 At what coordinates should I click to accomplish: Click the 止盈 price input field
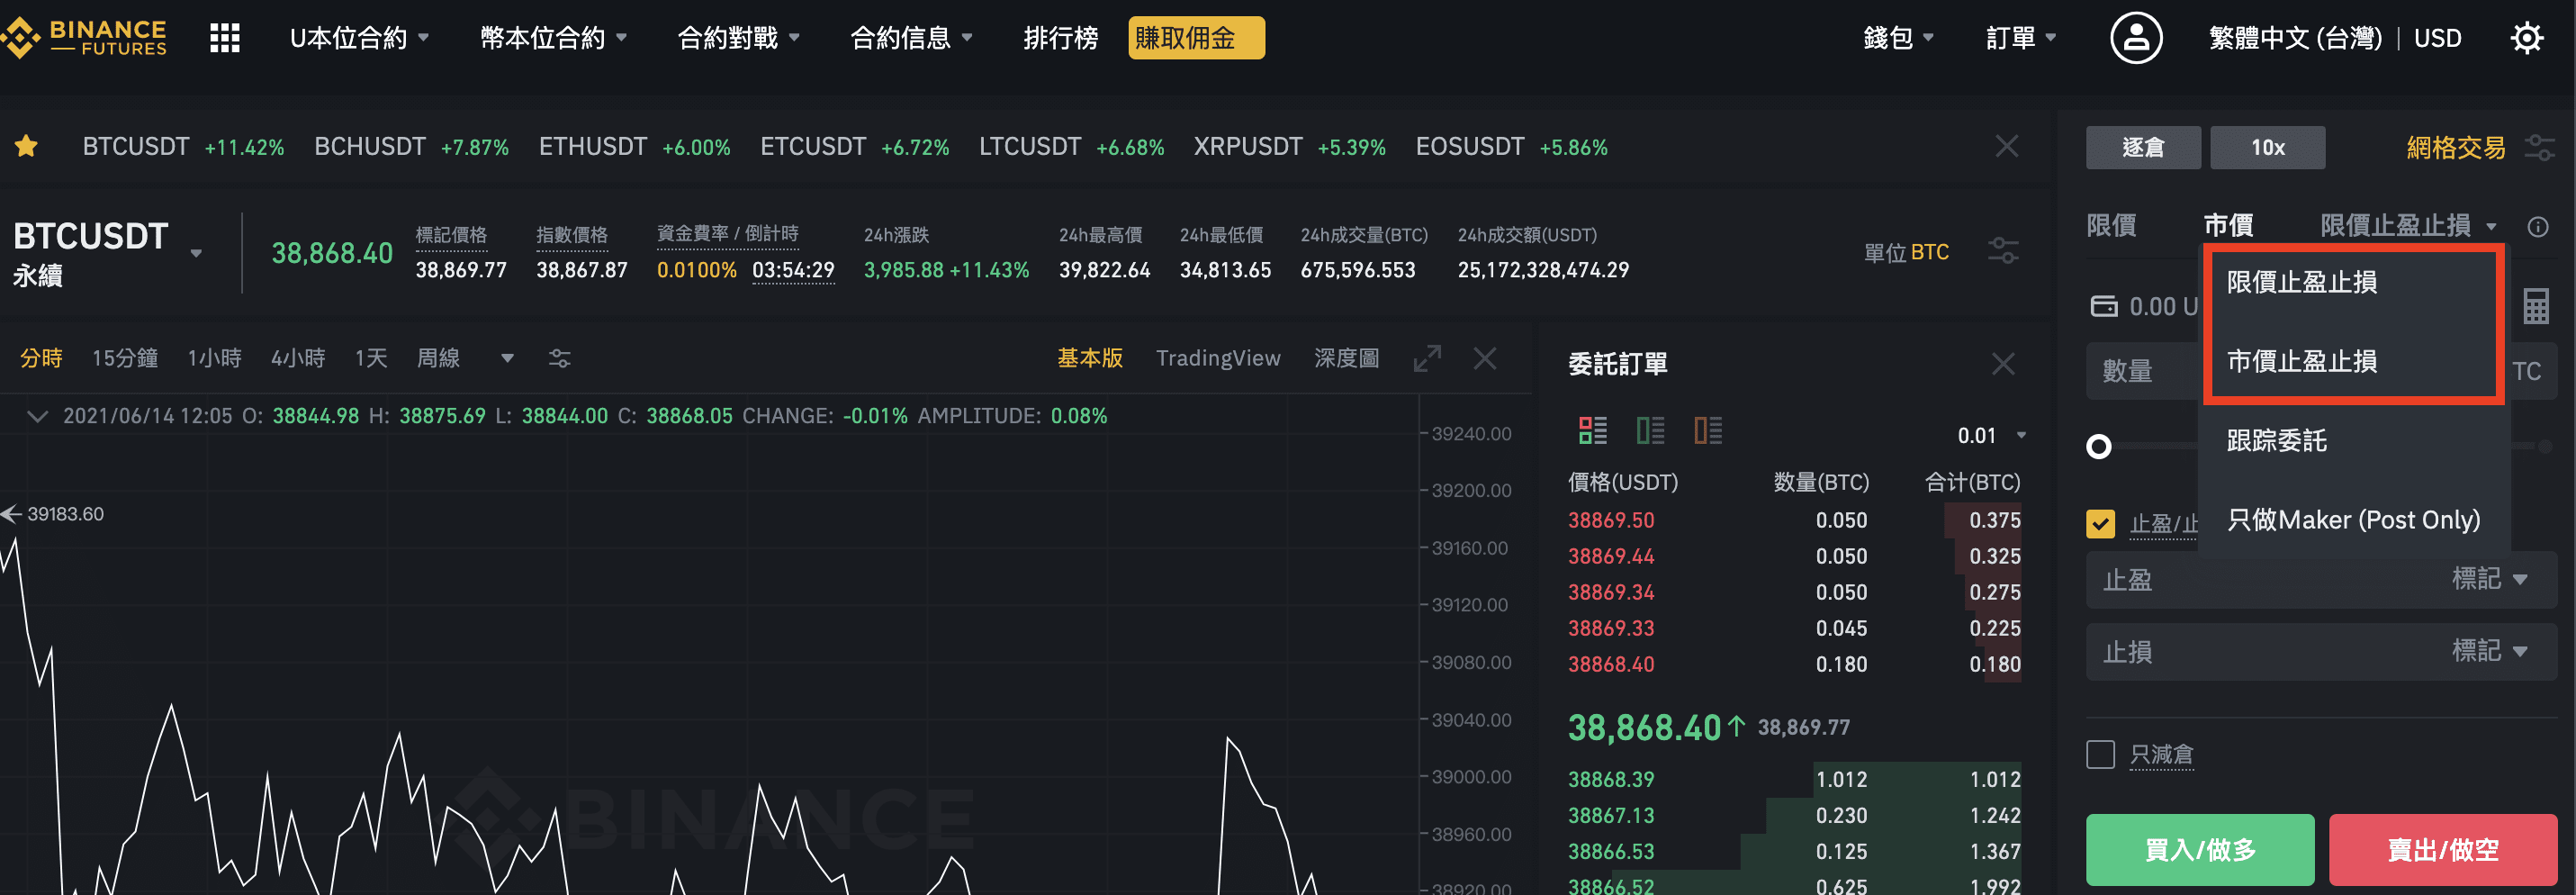(2322, 579)
